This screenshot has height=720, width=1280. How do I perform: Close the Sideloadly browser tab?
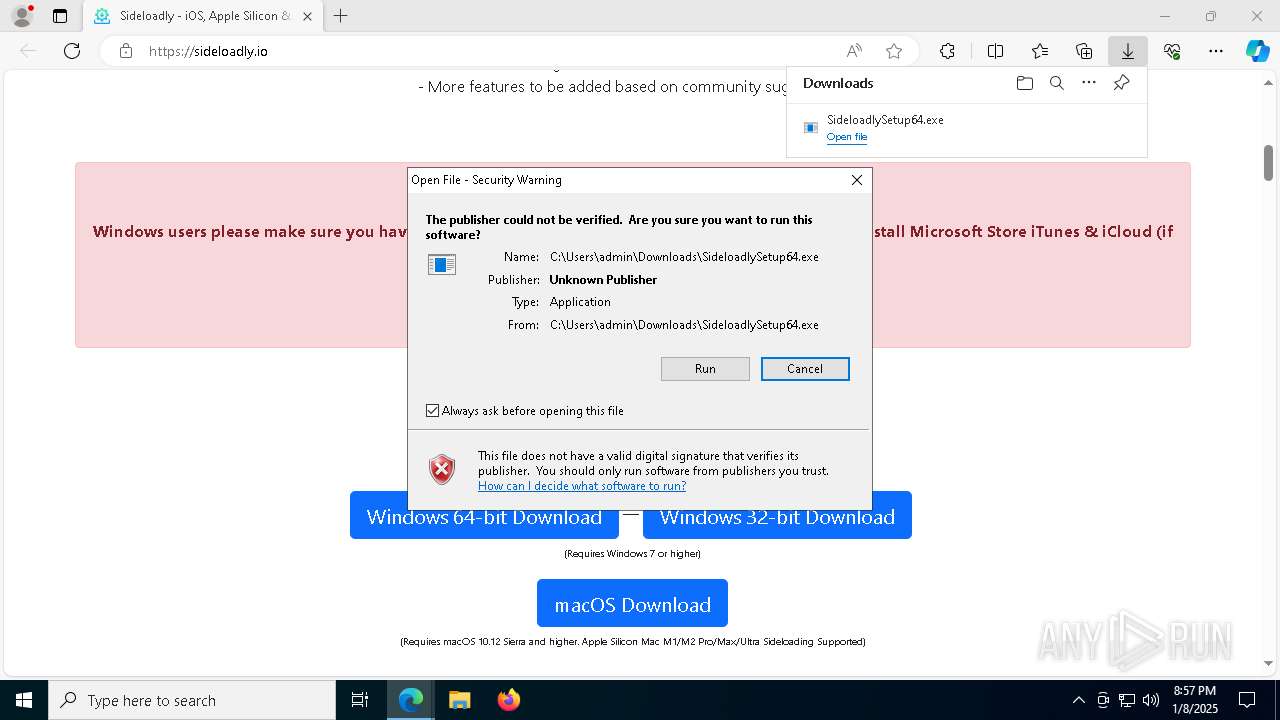coord(307,16)
